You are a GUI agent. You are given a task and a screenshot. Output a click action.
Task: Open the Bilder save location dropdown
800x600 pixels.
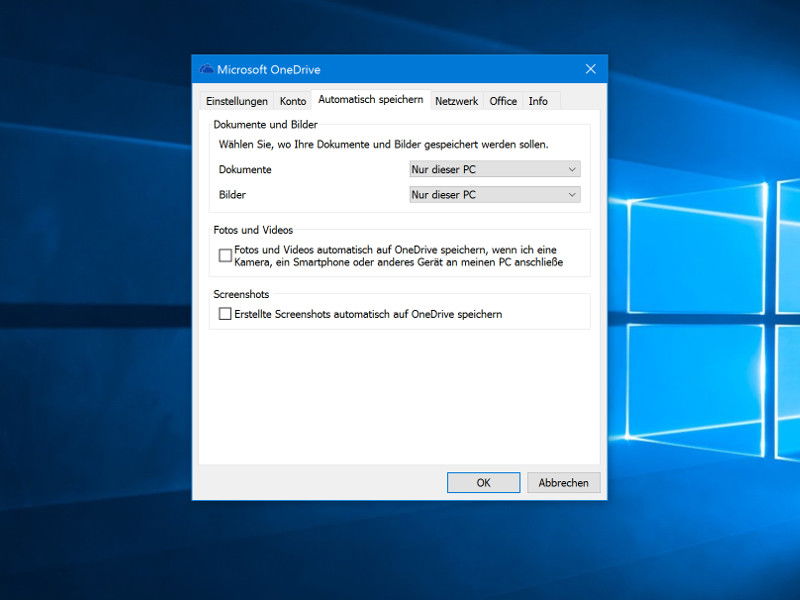tap(495, 194)
